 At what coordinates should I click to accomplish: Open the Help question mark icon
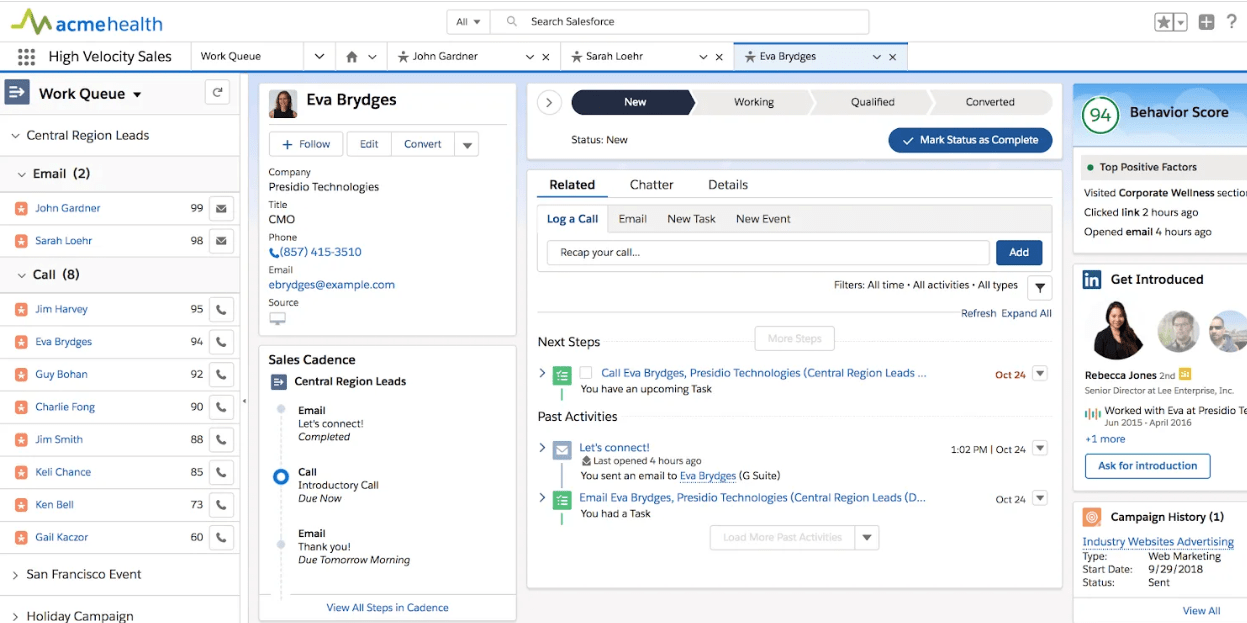click(1232, 22)
